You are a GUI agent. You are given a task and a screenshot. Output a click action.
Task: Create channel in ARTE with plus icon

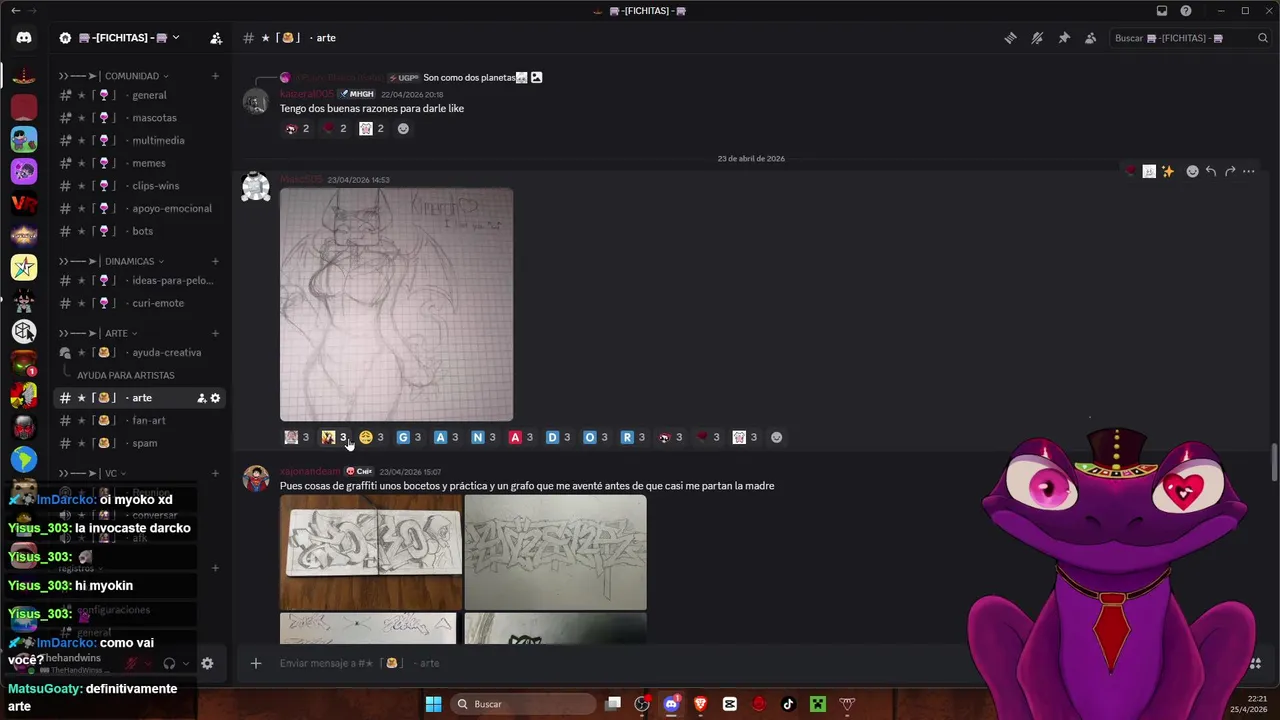[215, 333]
